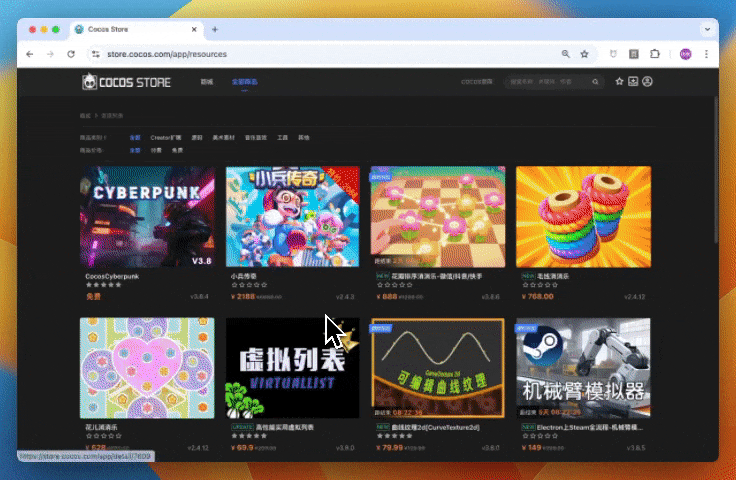Click the 小兵传奇 product title

pos(244,276)
